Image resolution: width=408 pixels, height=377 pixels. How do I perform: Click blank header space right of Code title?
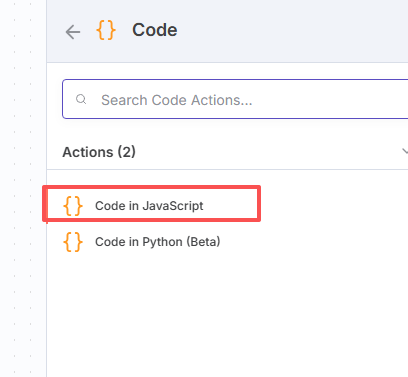[x=293, y=31]
